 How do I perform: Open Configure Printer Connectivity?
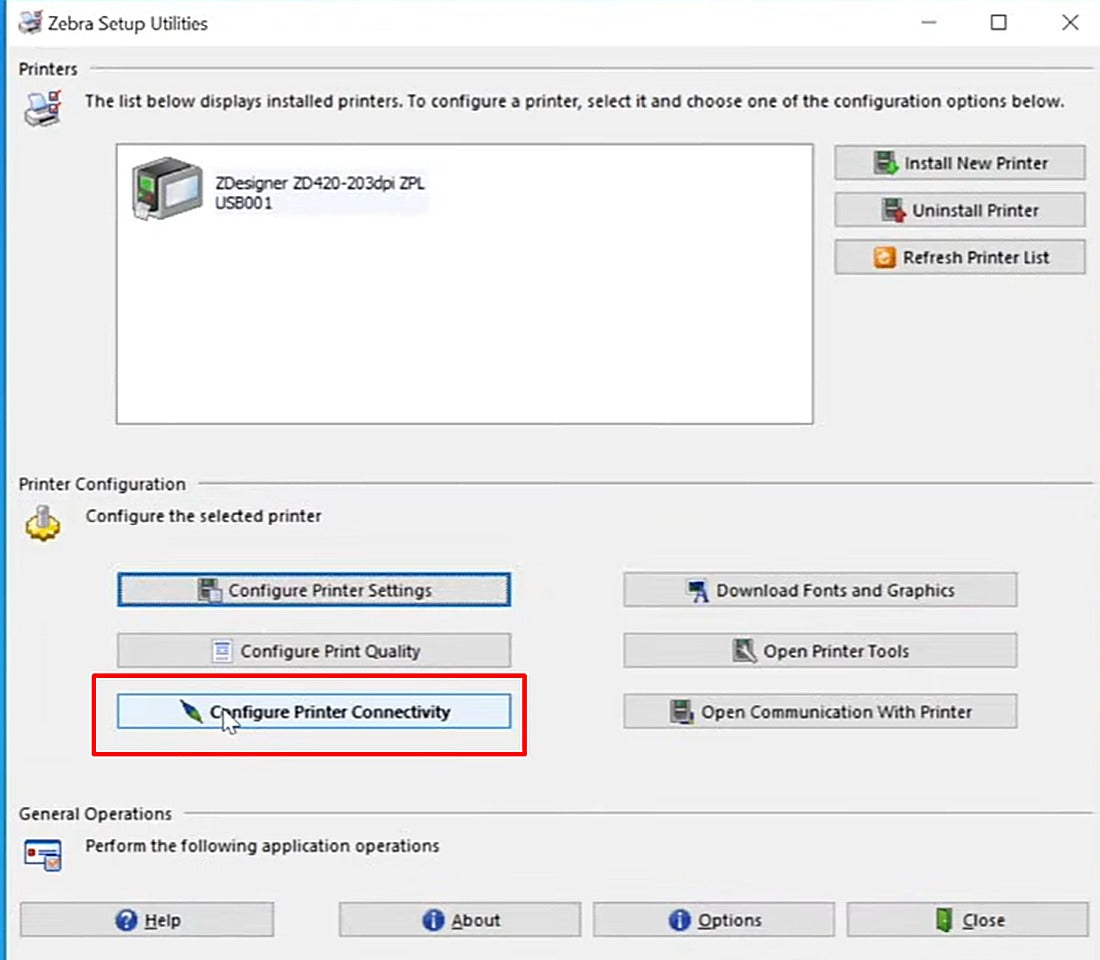[x=314, y=712]
